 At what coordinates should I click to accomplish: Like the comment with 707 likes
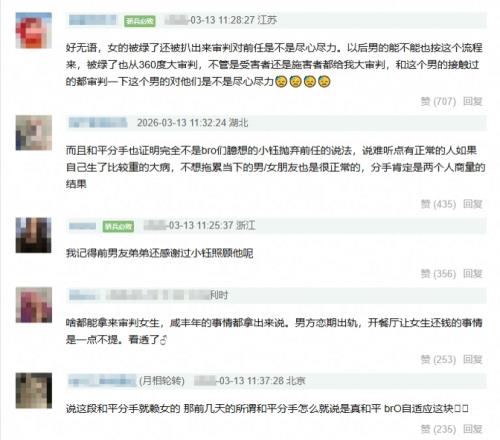pyautogui.click(x=438, y=101)
